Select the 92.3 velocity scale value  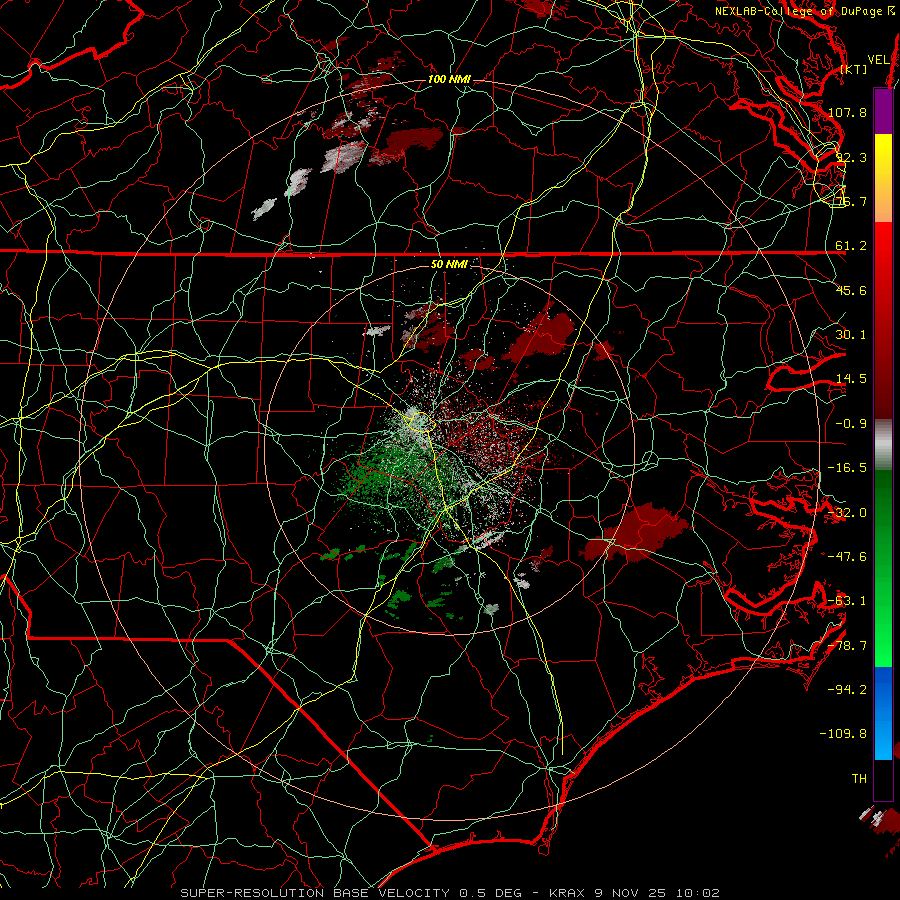(x=851, y=157)
